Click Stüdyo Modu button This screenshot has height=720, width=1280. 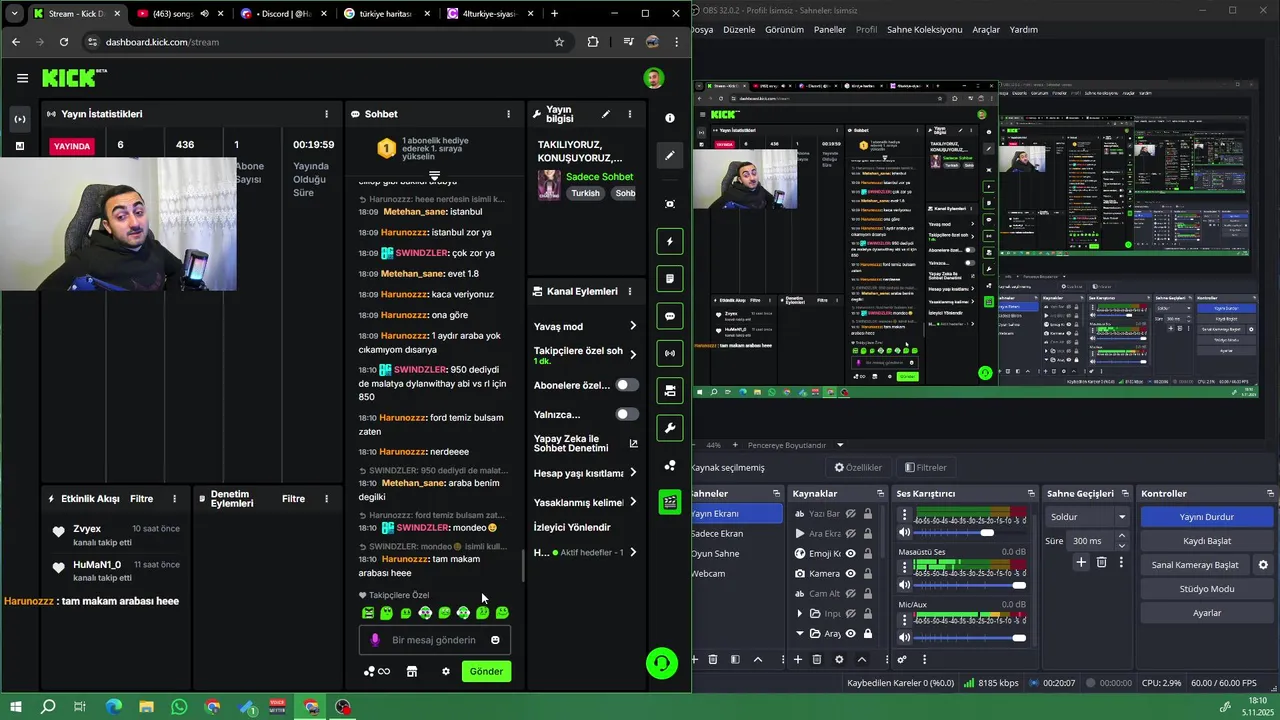click(x=1206, y=589)
